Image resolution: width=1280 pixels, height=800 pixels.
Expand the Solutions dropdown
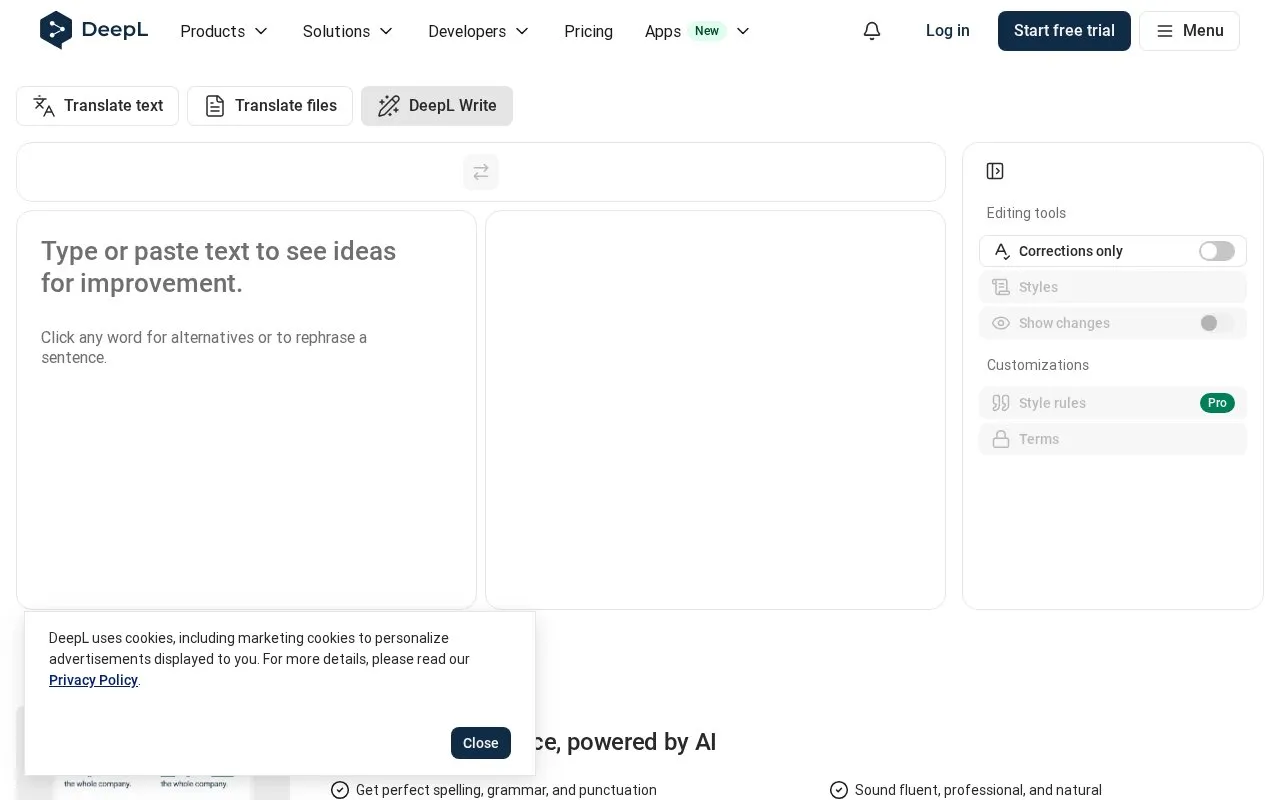[x=349, y=31]
